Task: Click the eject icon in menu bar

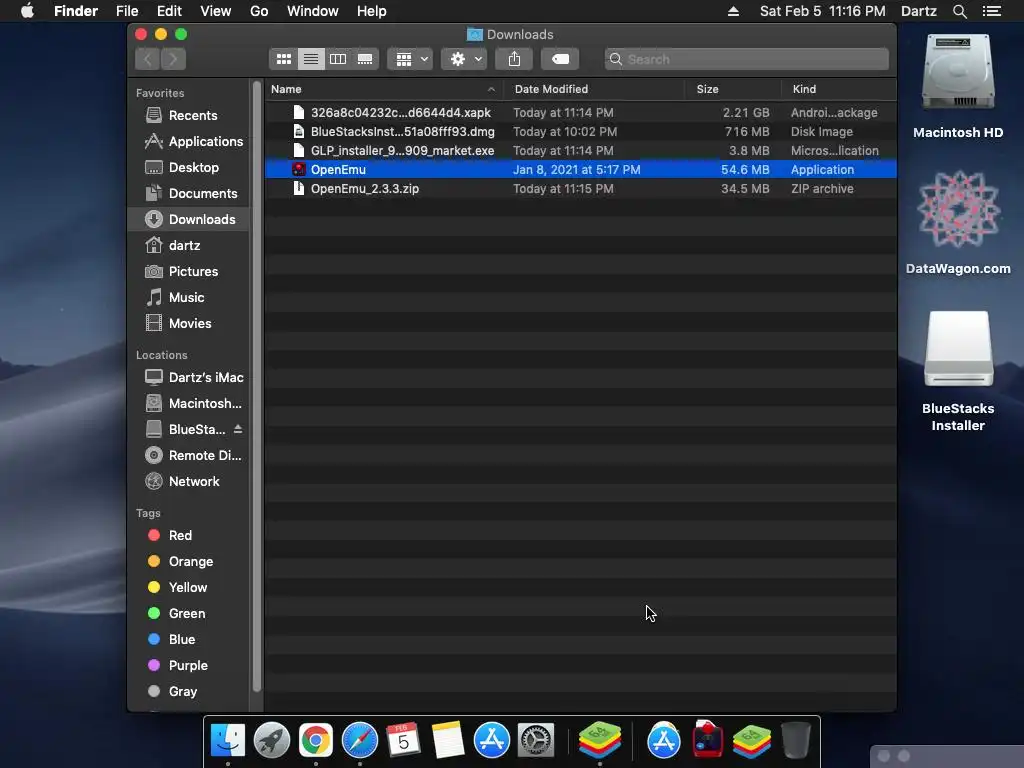Action: click(733, 11)
